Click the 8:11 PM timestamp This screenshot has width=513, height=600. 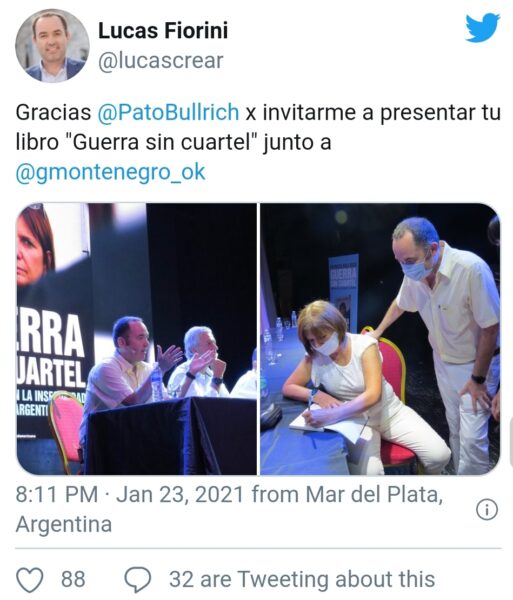pyautogui.click(x=57, y=494)
